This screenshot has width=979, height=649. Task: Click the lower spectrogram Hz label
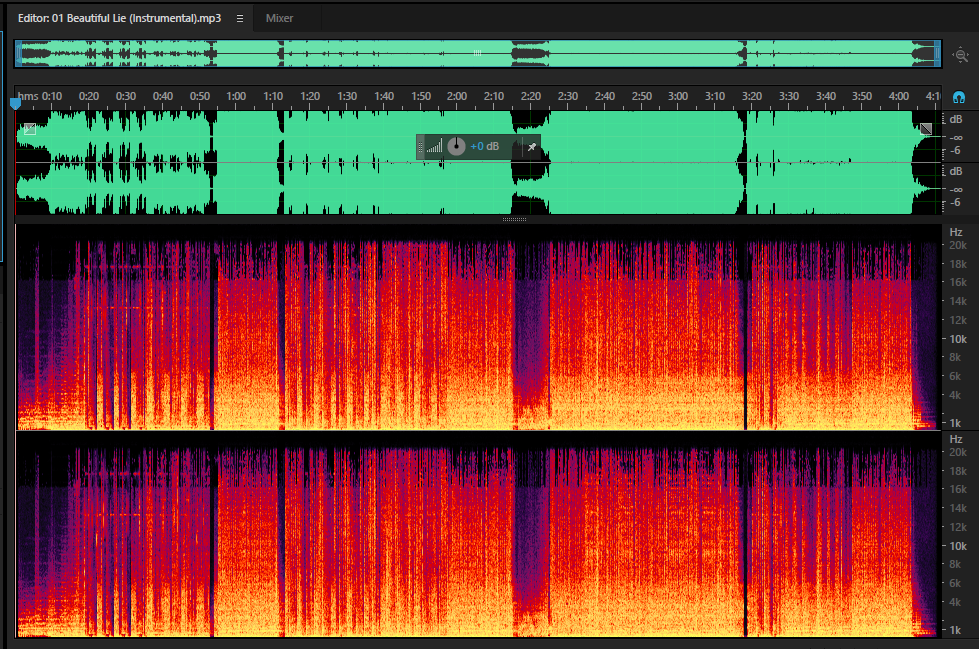click(x=956, y=439)
